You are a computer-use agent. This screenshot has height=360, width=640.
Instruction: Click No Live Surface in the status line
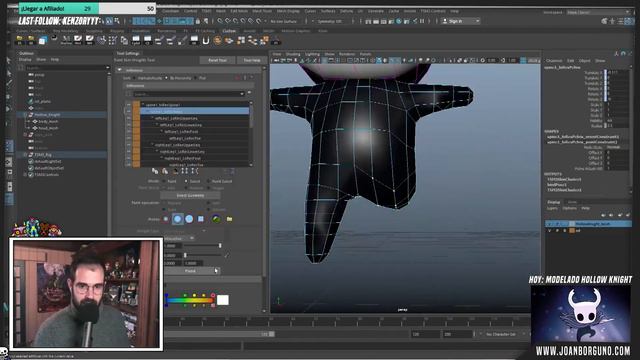[x=284, y=21]
